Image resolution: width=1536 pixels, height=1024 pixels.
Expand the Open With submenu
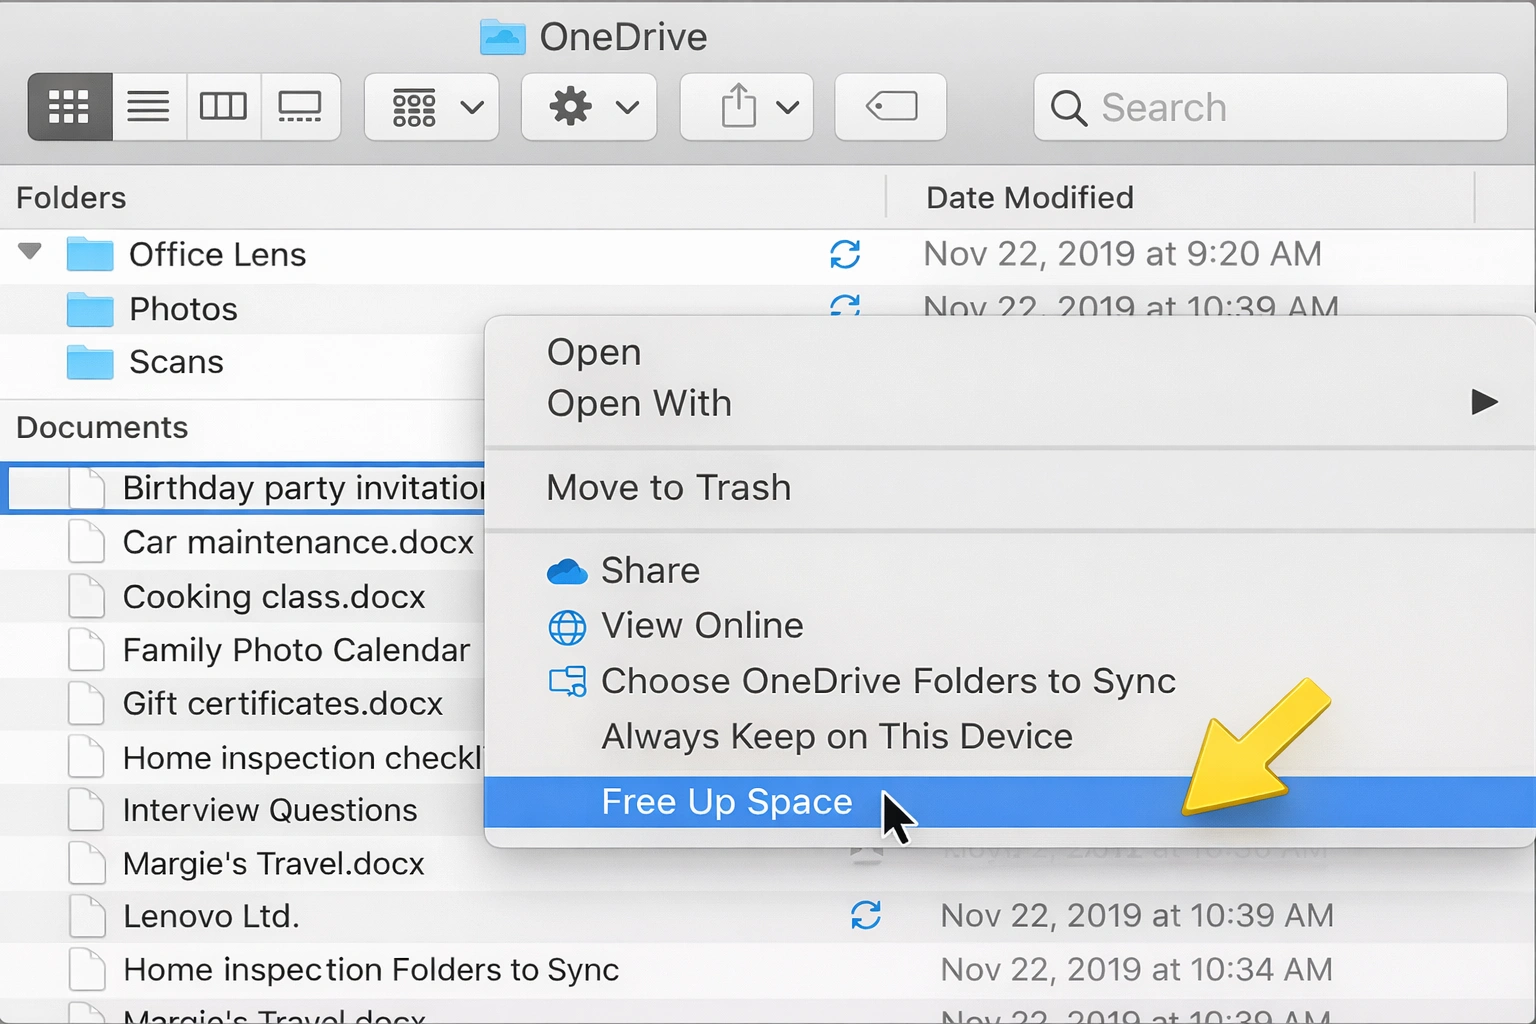[x=639, y=403]
